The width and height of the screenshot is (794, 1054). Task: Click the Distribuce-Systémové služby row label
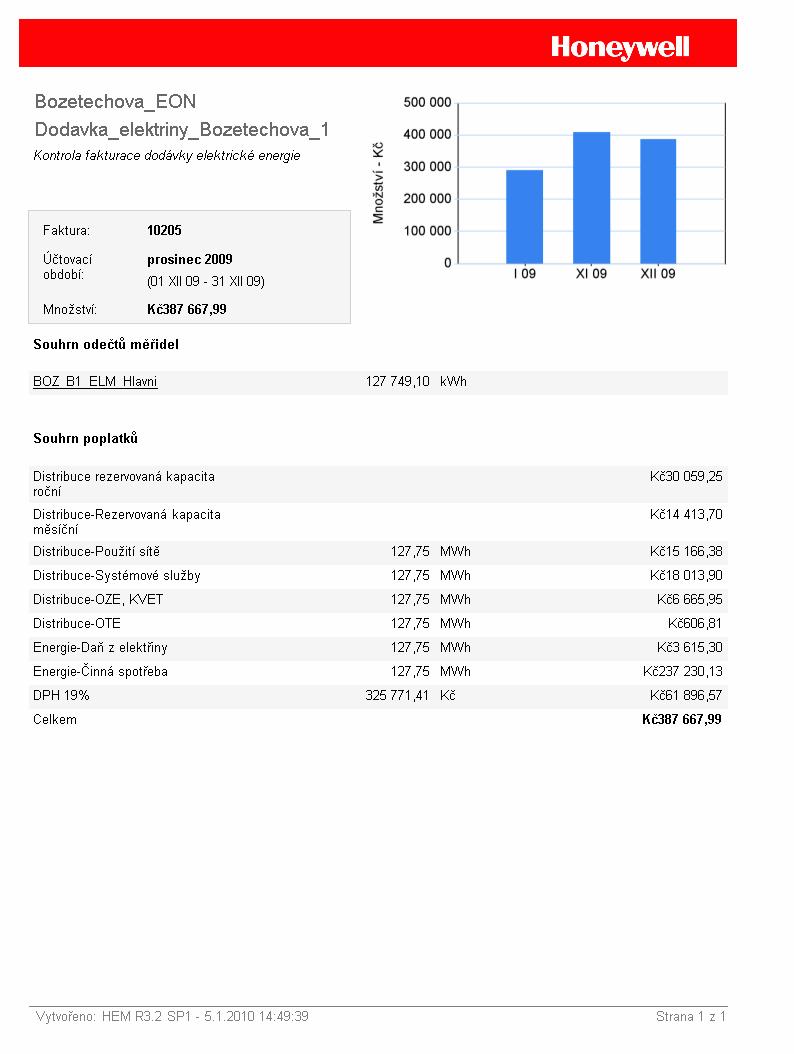(x=116, y=576)
